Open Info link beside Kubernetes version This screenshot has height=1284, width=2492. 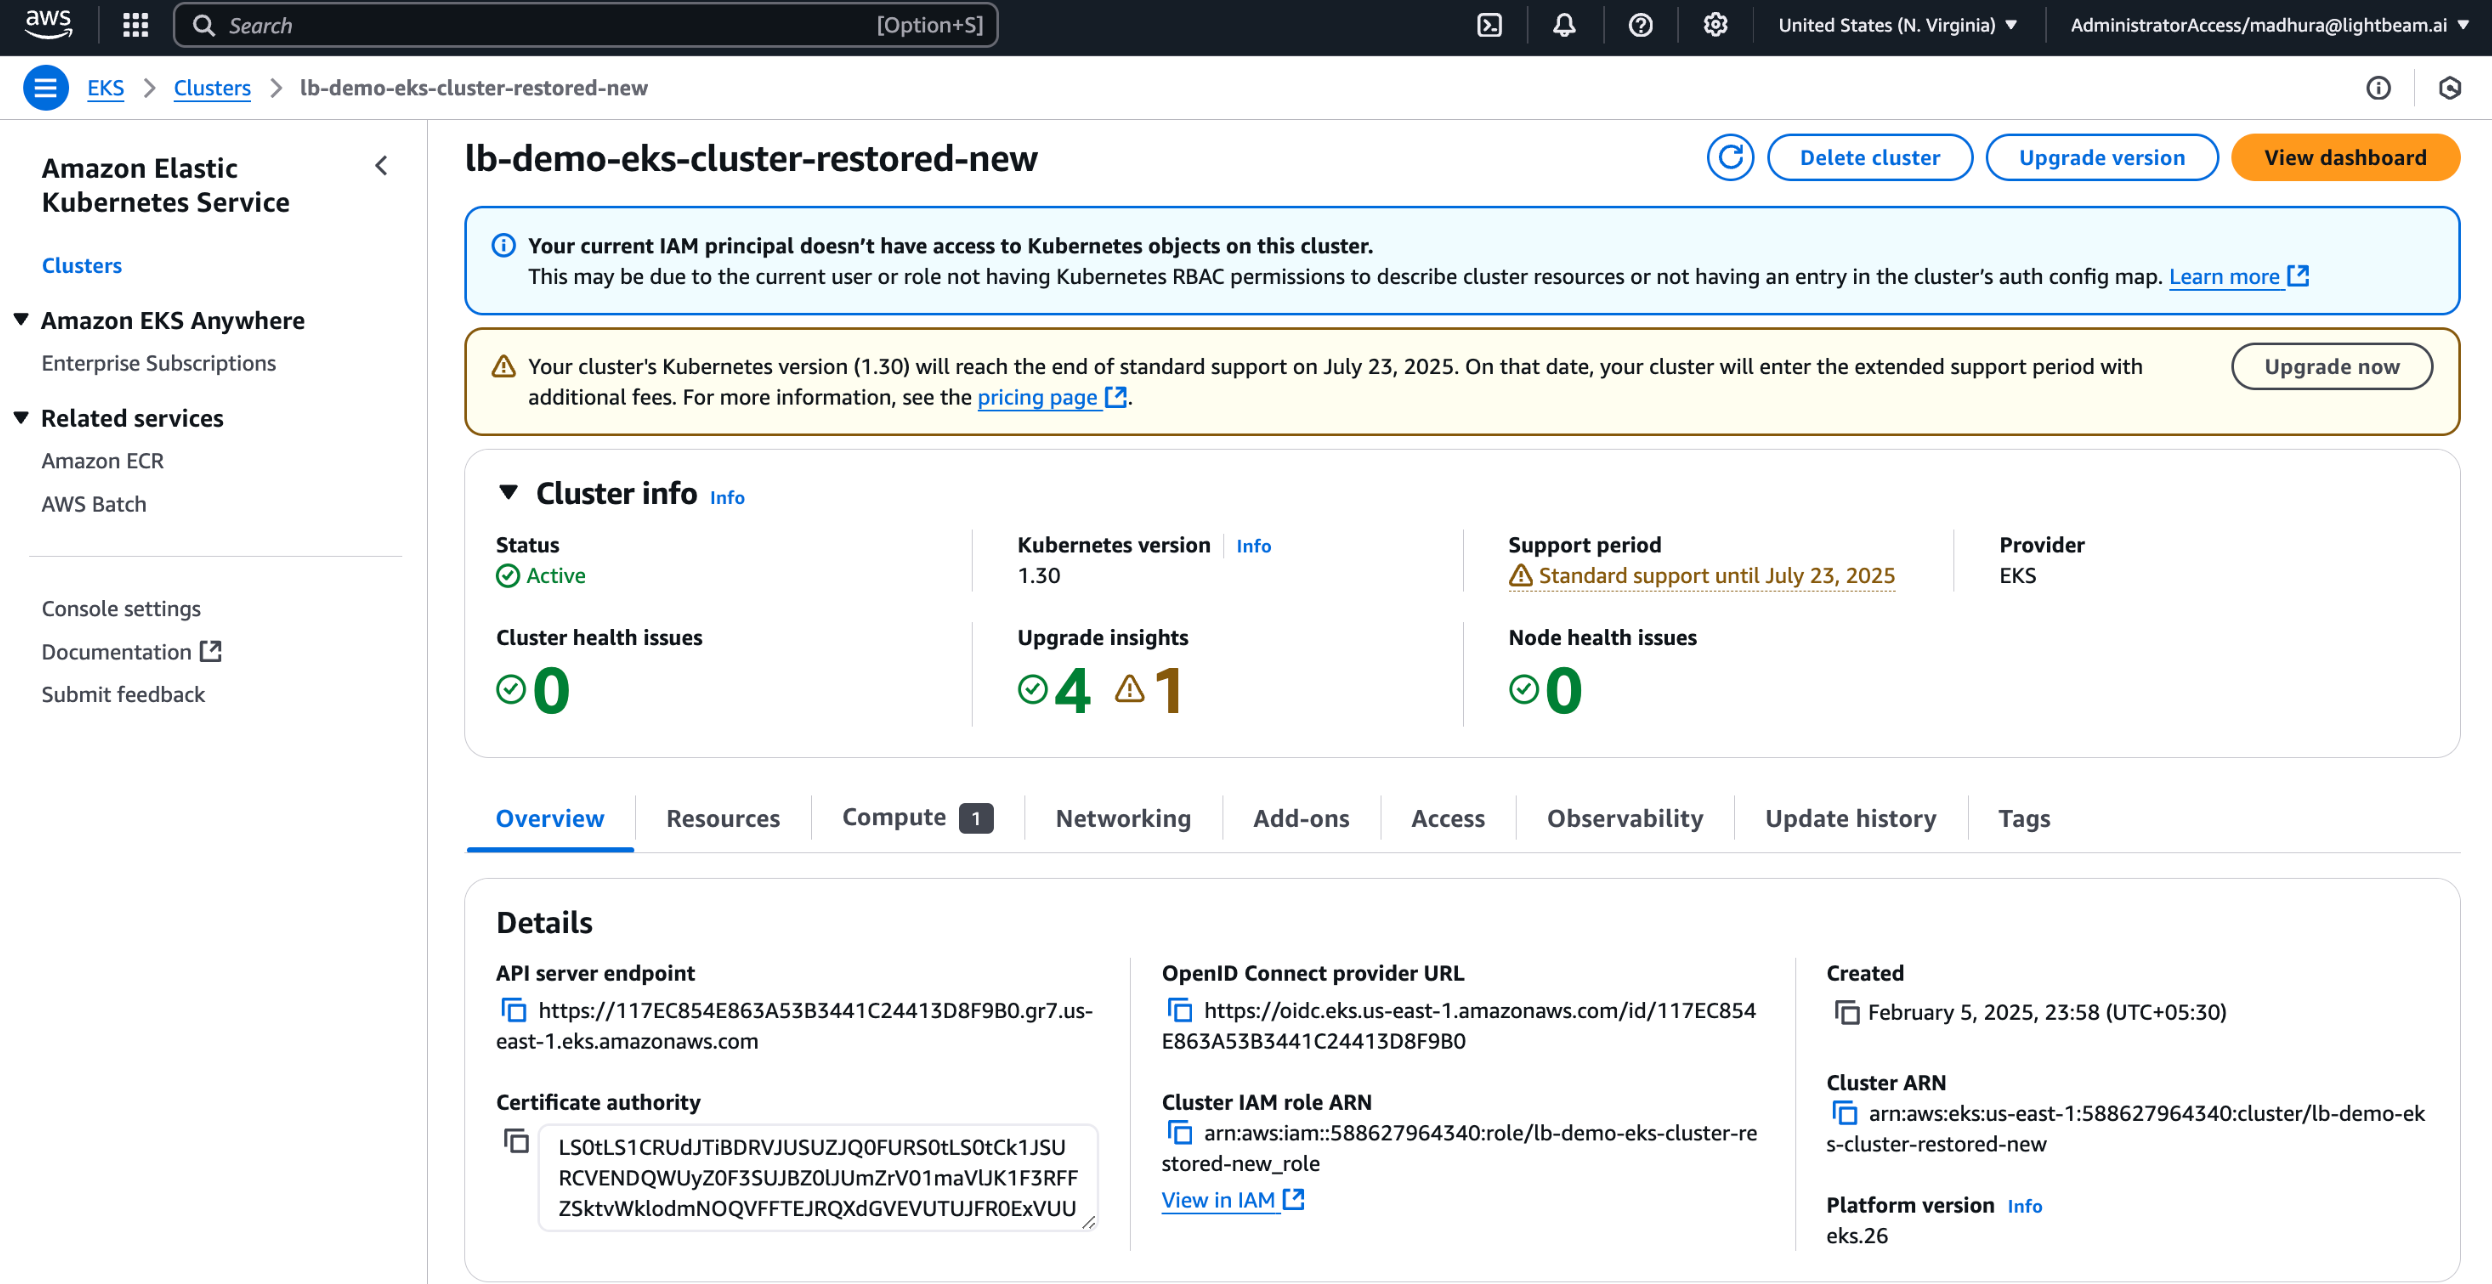1253,546
